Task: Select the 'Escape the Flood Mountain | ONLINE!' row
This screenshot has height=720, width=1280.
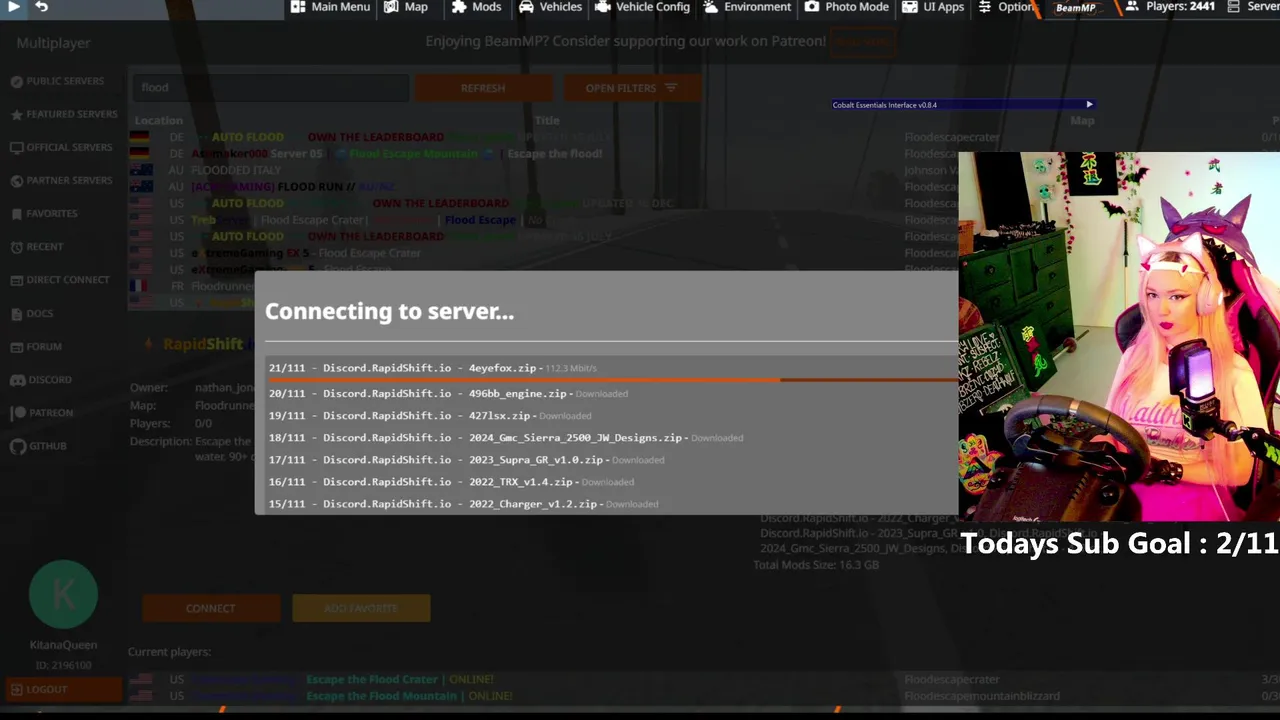Action: pyautogui.click(x=704, y=695)
